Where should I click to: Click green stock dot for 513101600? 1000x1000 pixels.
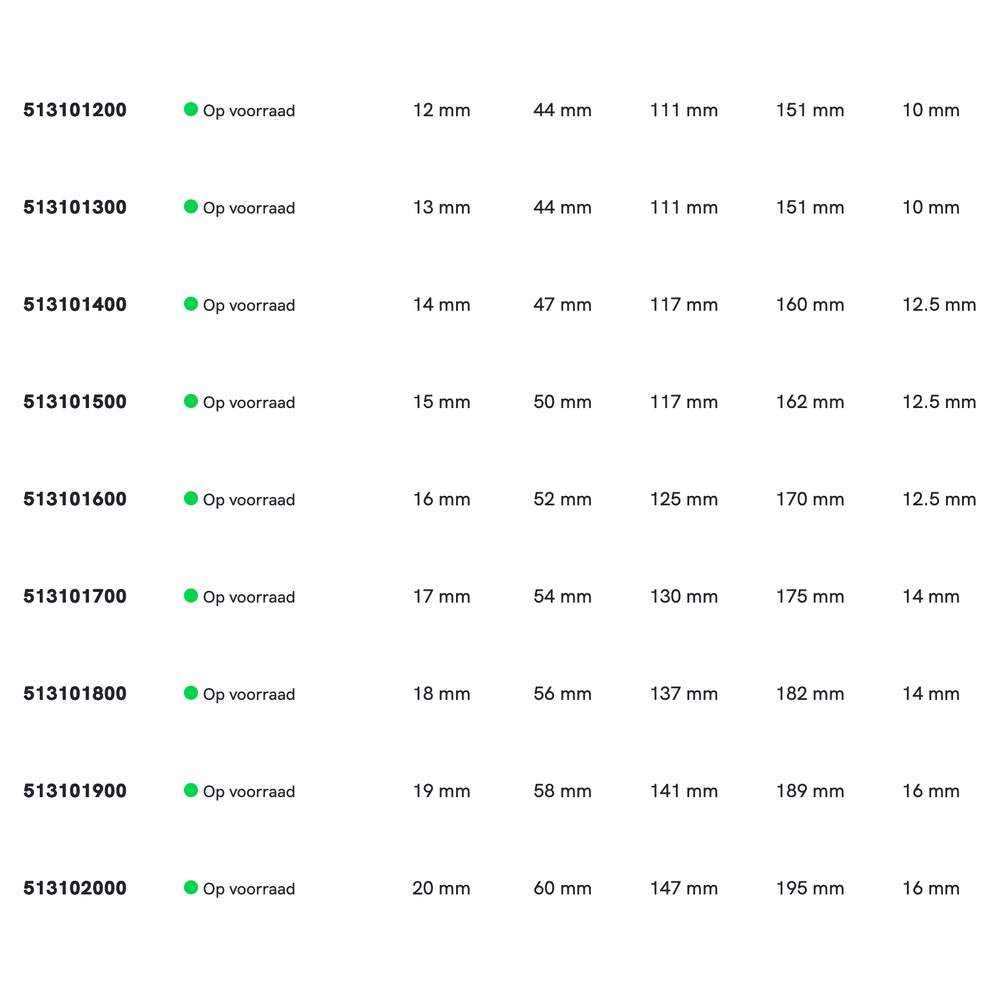(x=191, y=498)
